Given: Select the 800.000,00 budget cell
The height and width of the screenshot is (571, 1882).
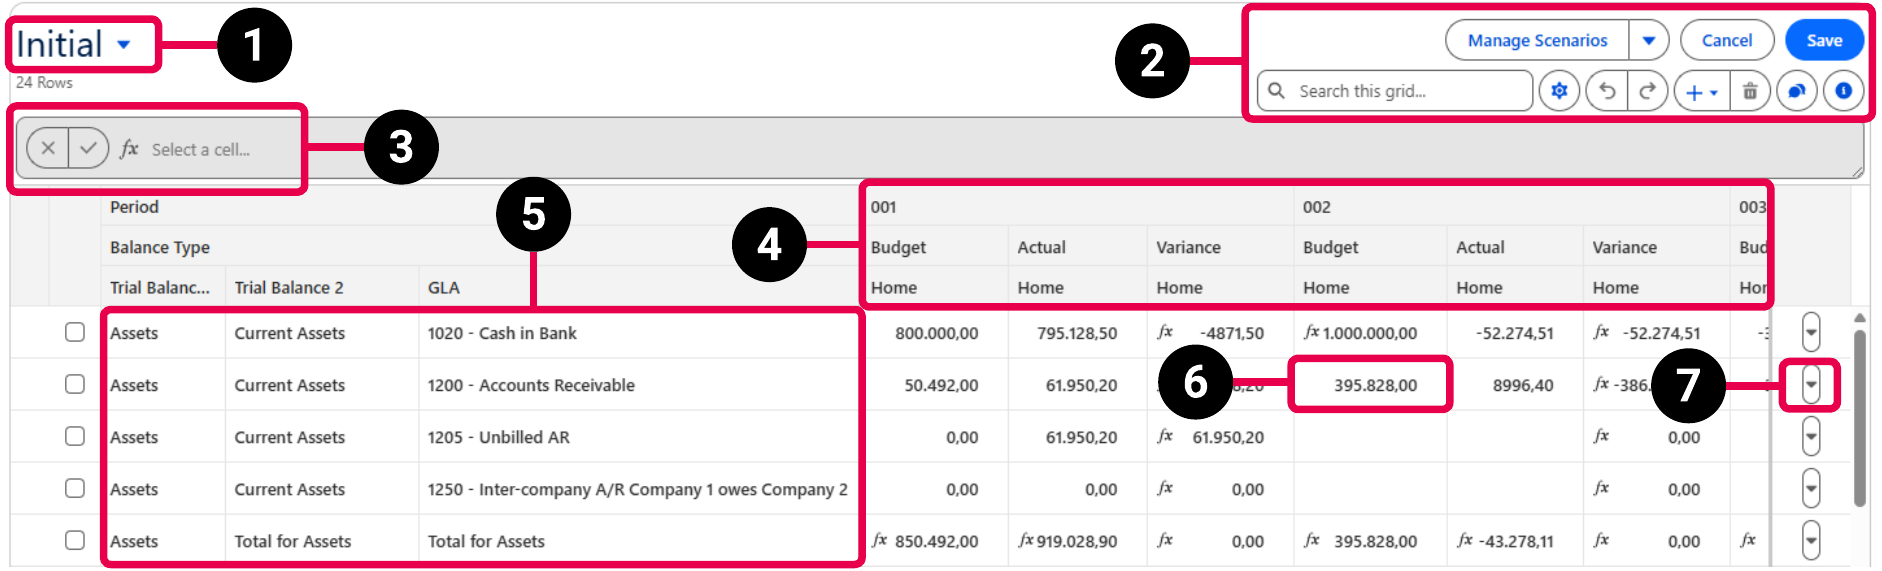Looking at the screenshot, I should pos(936,332).
